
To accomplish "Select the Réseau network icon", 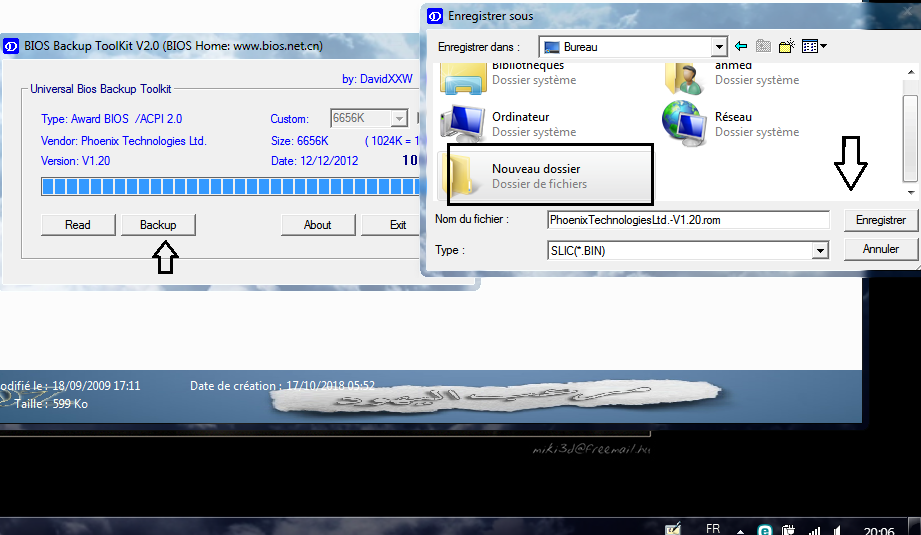I will click(x=684, y=124).
